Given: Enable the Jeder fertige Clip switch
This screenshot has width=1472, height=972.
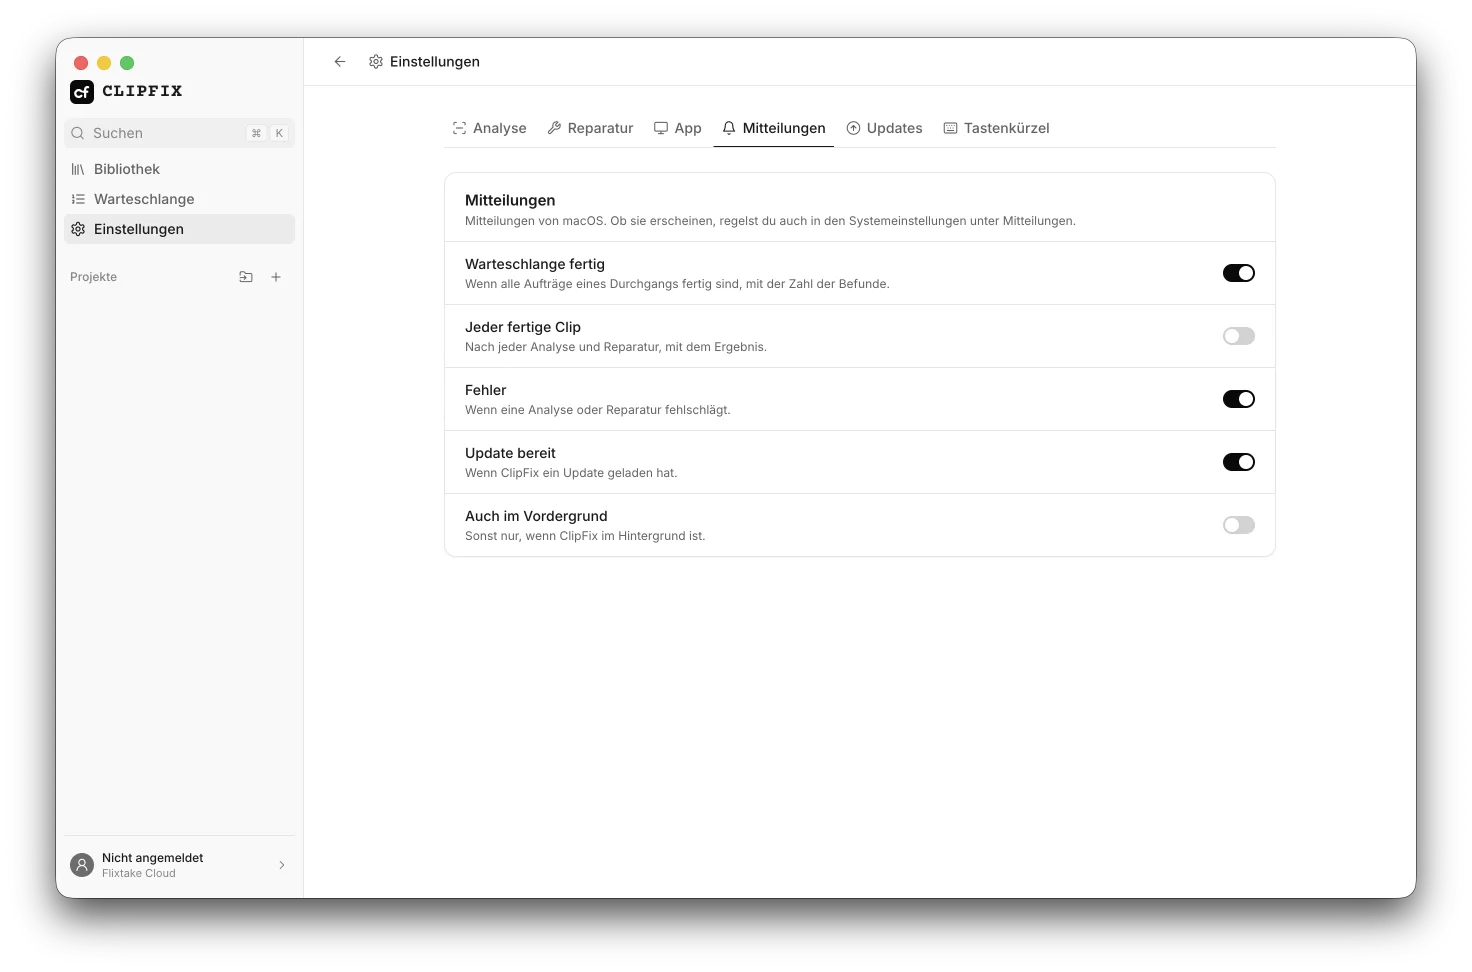Looking at the screenshot, I should (x=1239, y=336).
